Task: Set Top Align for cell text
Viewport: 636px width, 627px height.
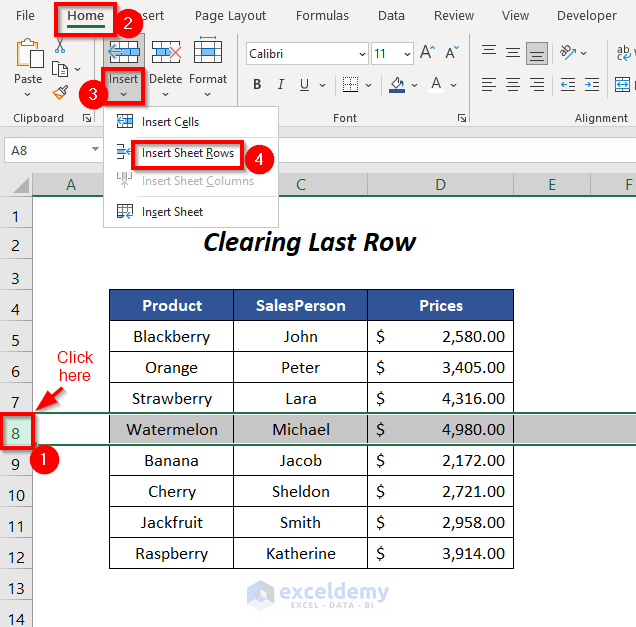Action: click(x=489, y=52)
